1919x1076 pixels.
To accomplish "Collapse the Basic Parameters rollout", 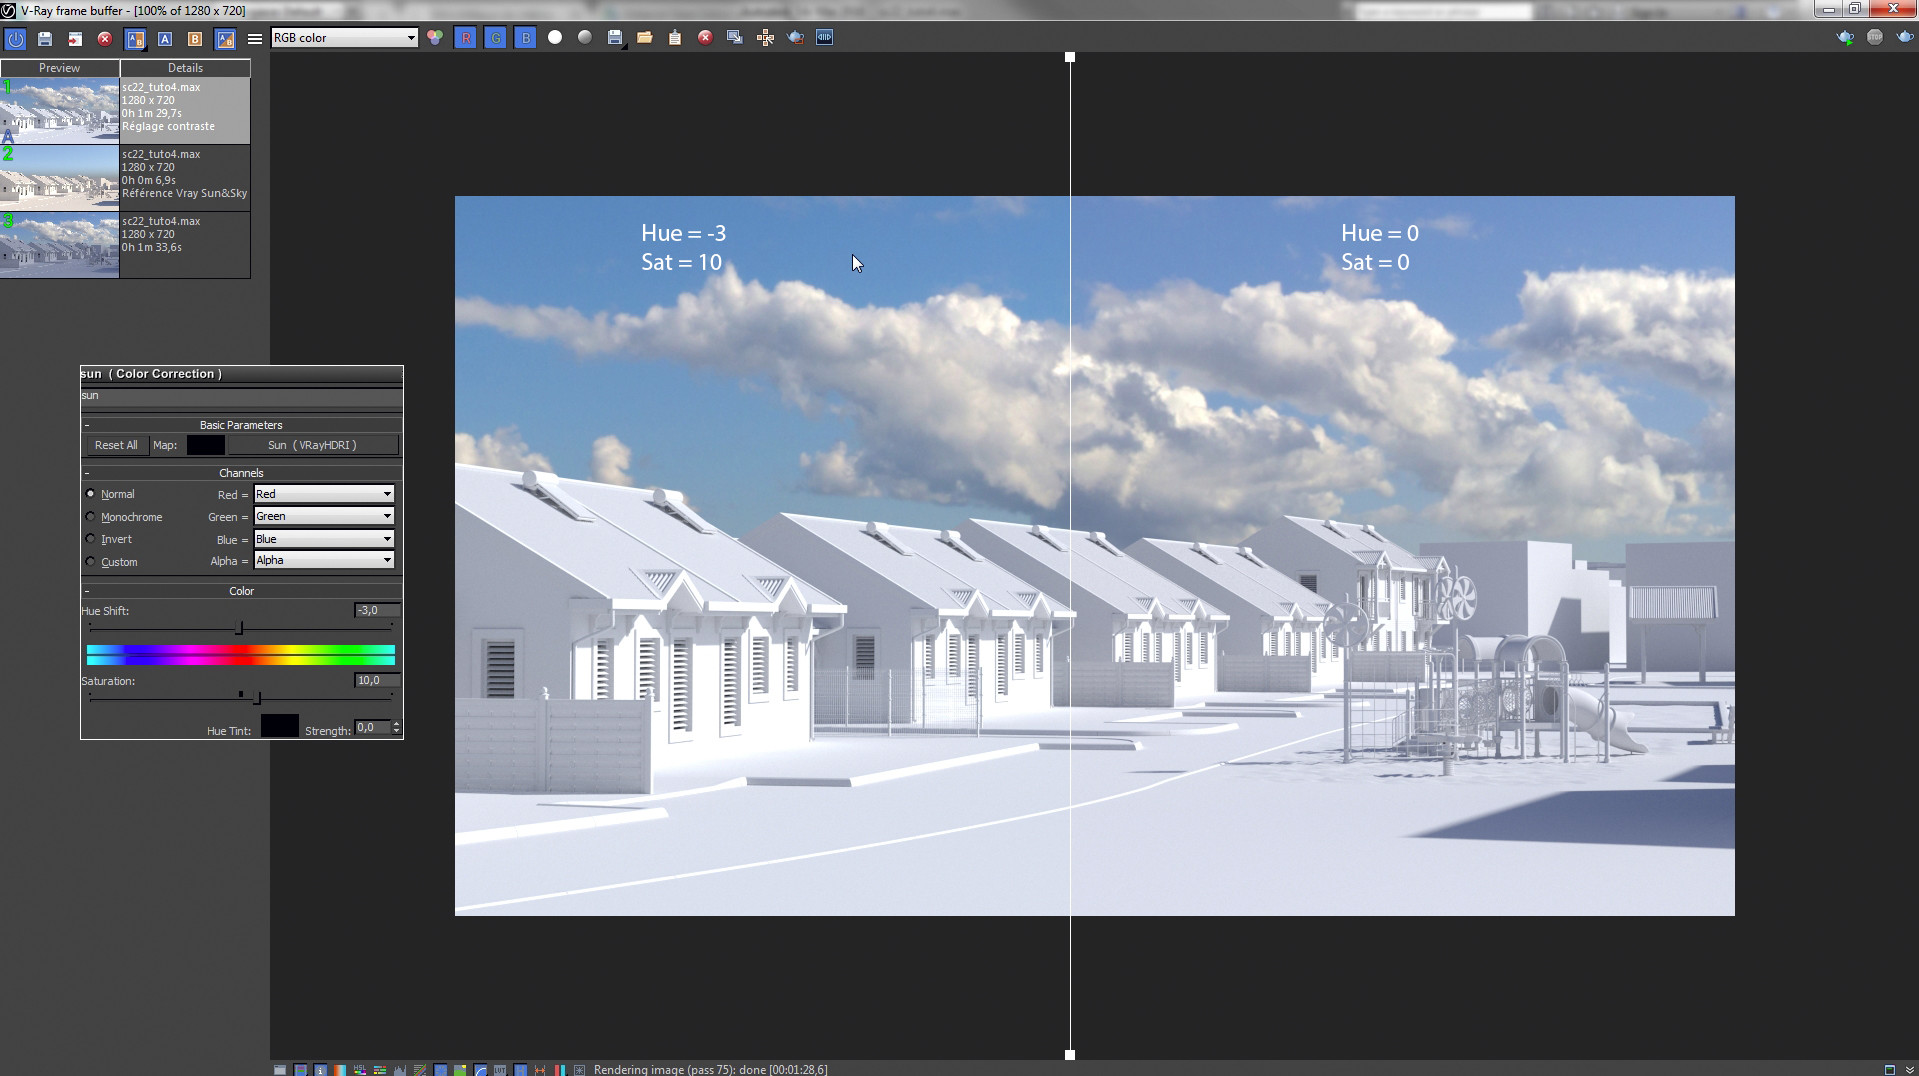I will [241, 425].
